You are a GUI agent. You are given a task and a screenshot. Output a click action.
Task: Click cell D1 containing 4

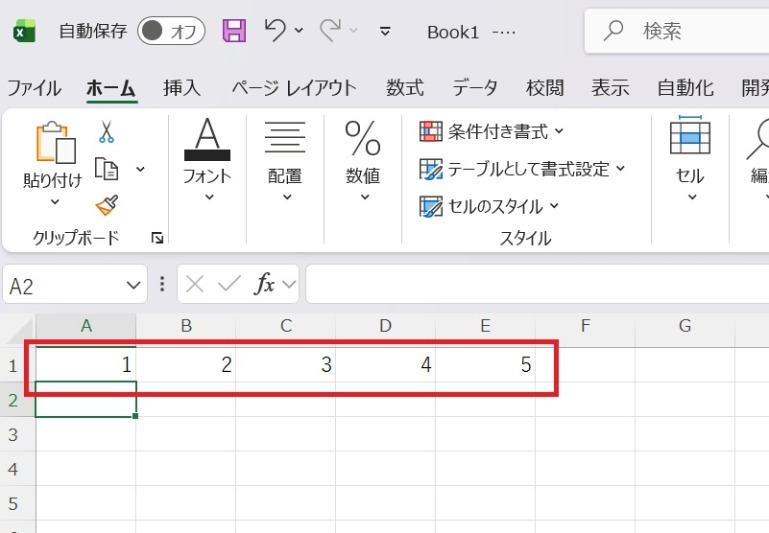[x=386, y=365]
